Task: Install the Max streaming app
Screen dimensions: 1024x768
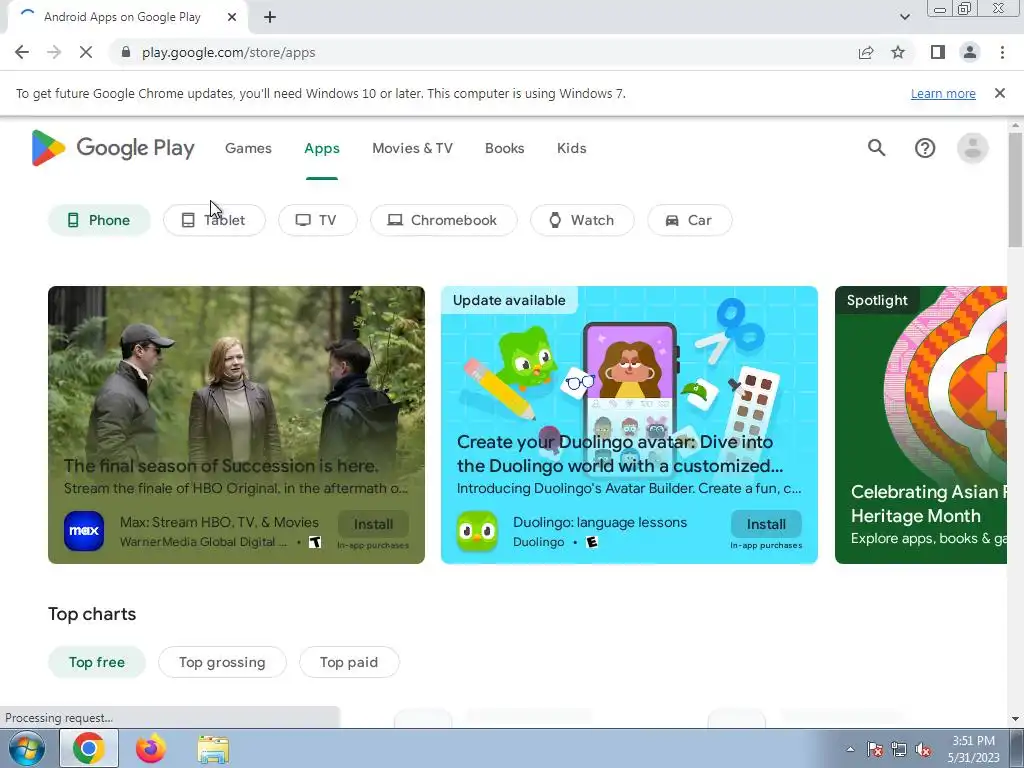Action: click(x=374, y=524)
